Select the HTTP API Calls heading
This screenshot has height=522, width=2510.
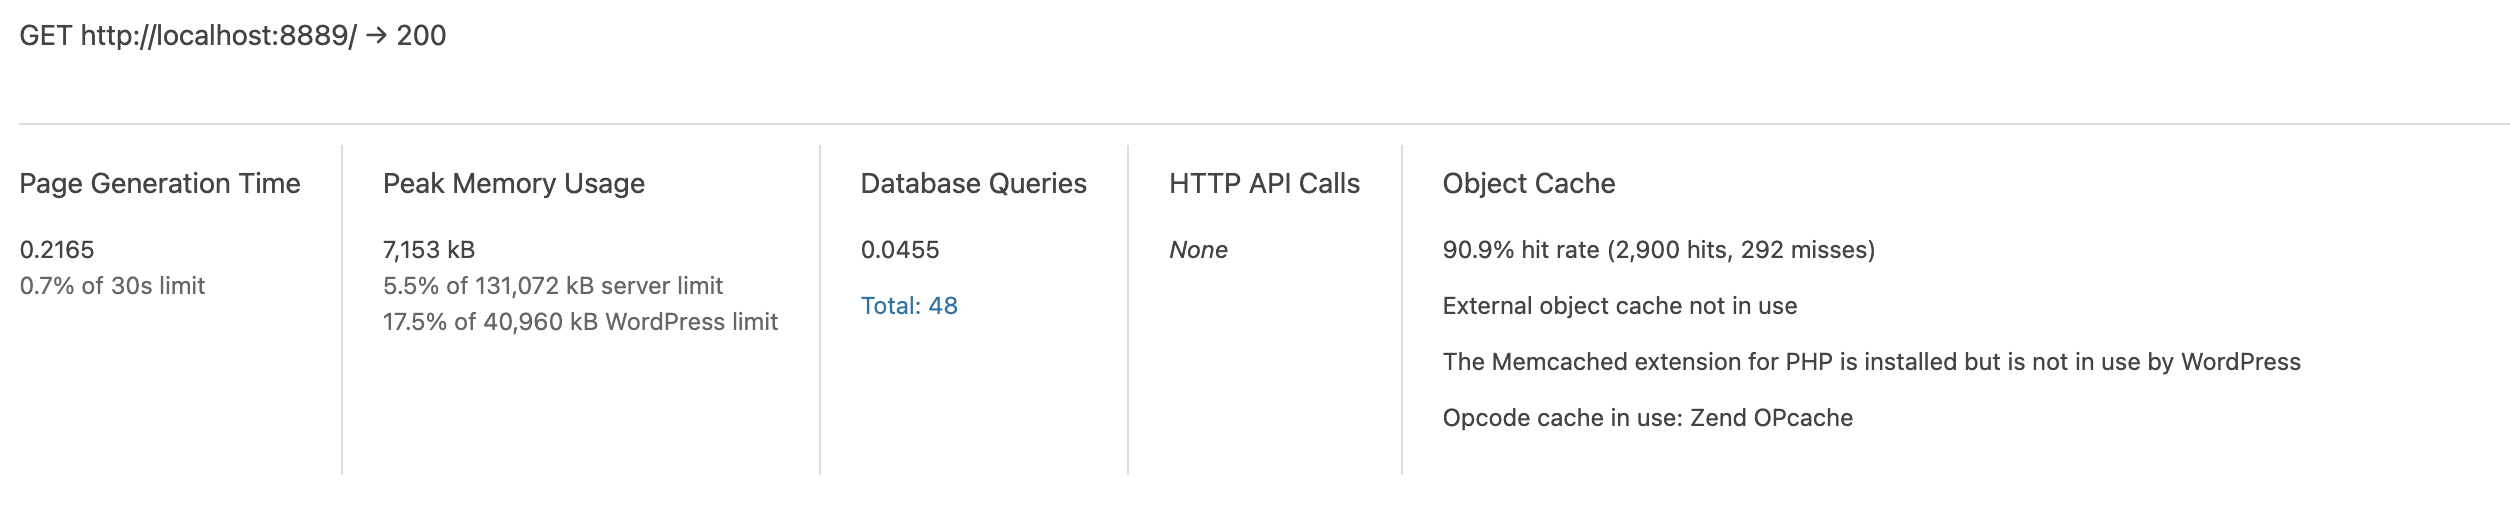[1265, 184]
